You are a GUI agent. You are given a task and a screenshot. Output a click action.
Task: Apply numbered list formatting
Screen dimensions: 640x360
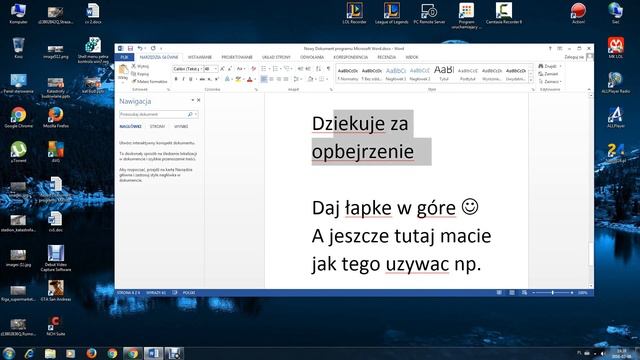276,69
